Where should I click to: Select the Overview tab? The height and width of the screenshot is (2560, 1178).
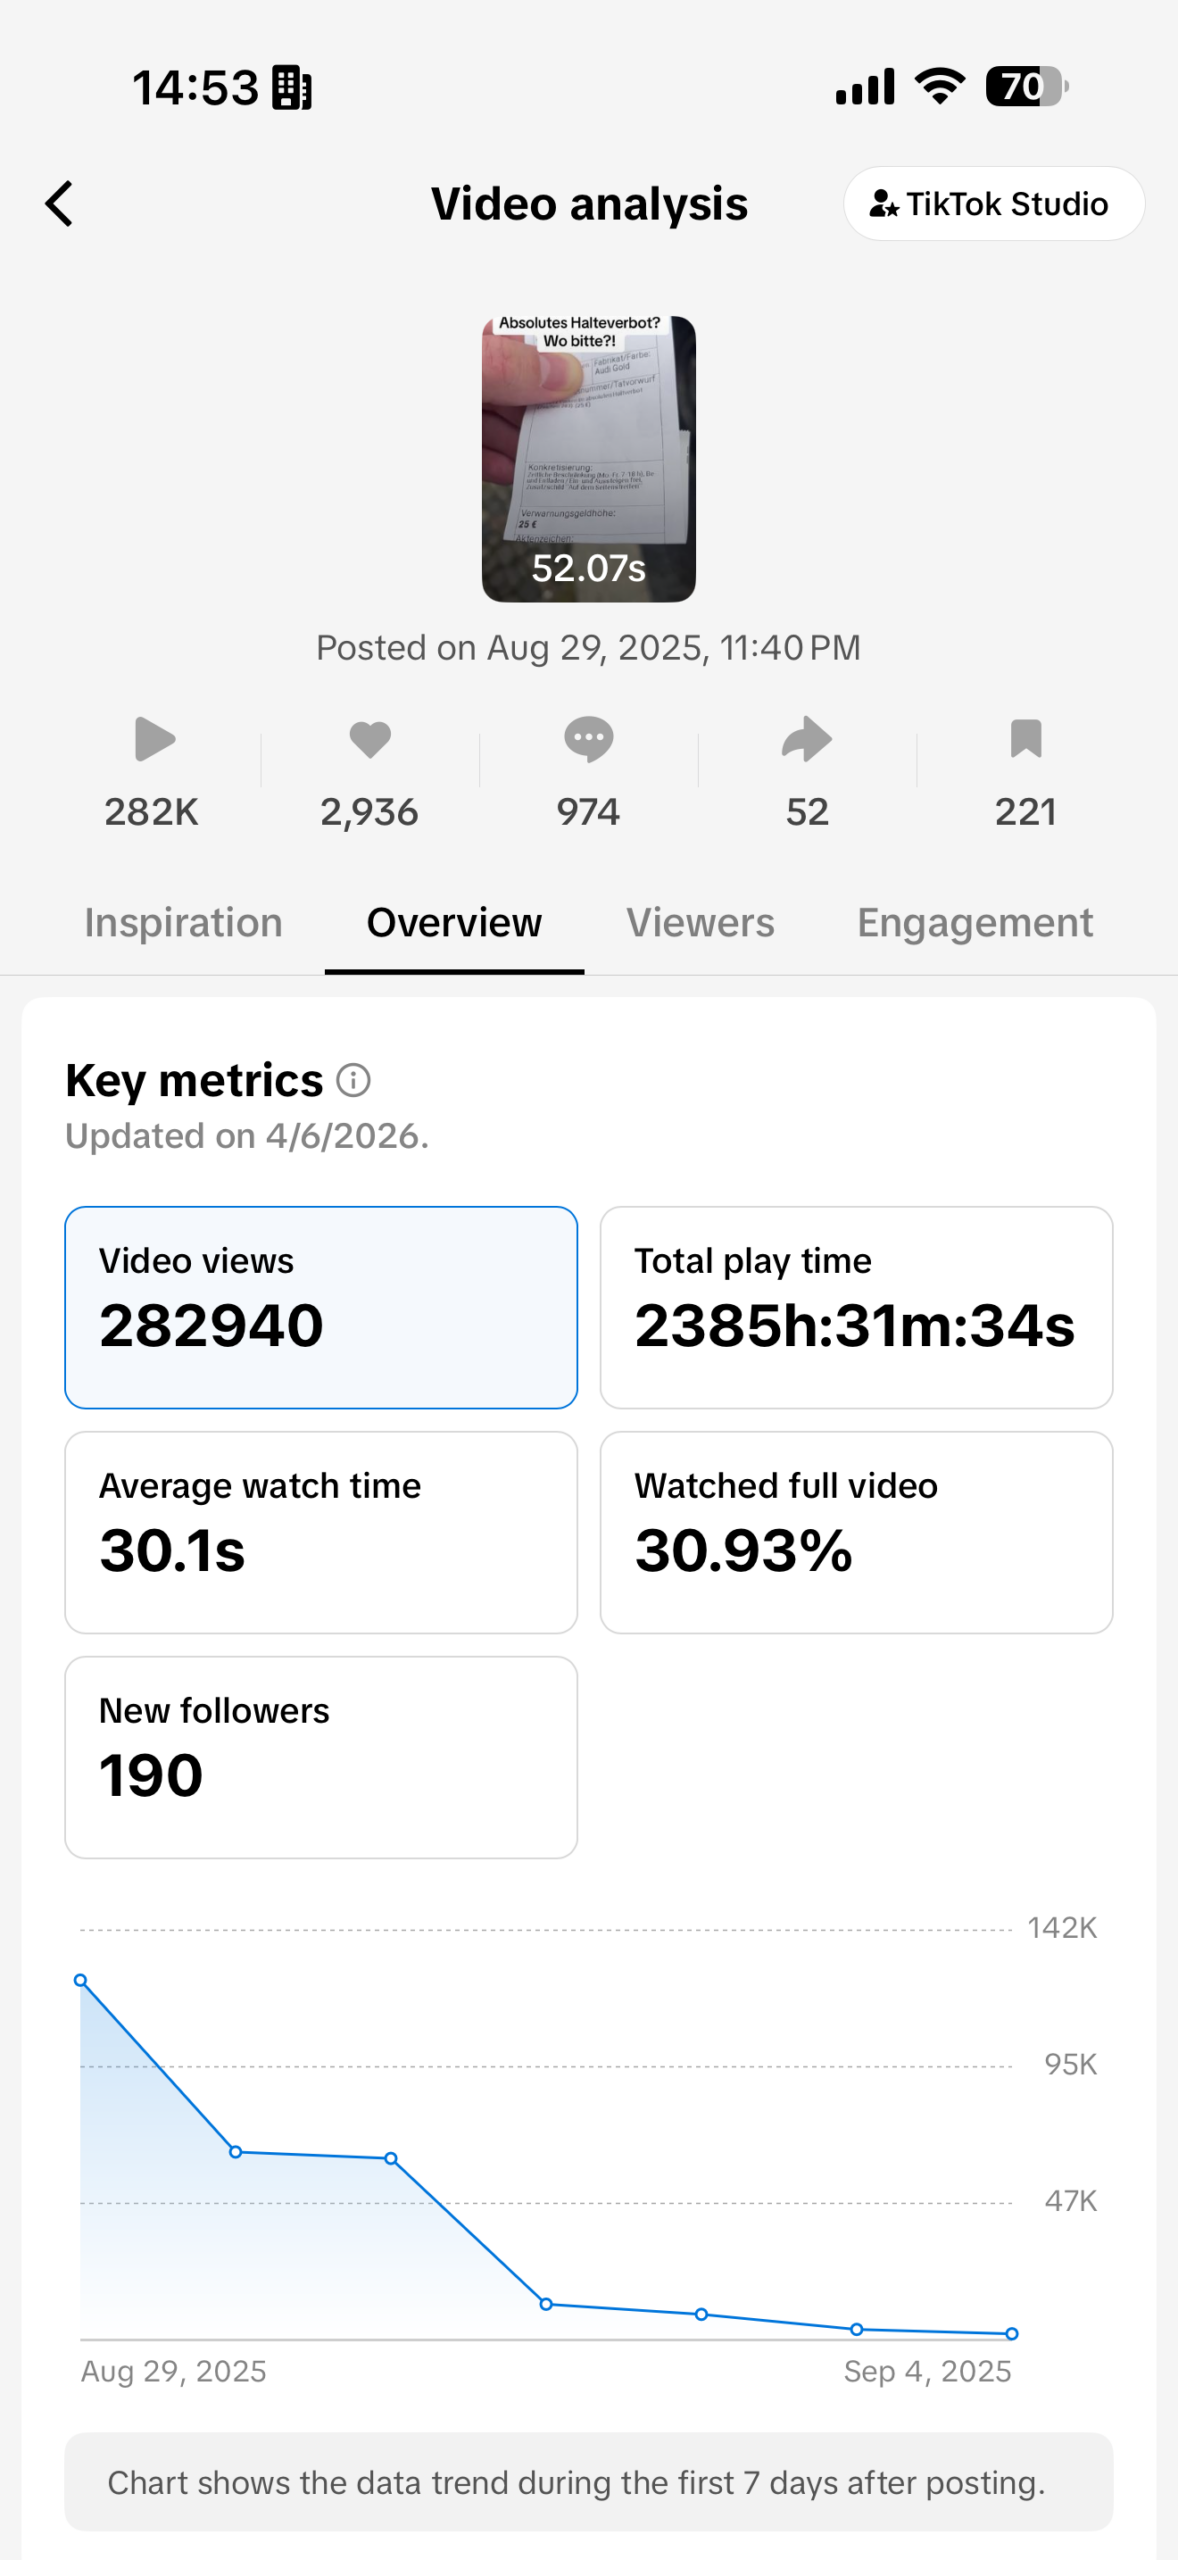pyautogui.click(x=454, y=923)
